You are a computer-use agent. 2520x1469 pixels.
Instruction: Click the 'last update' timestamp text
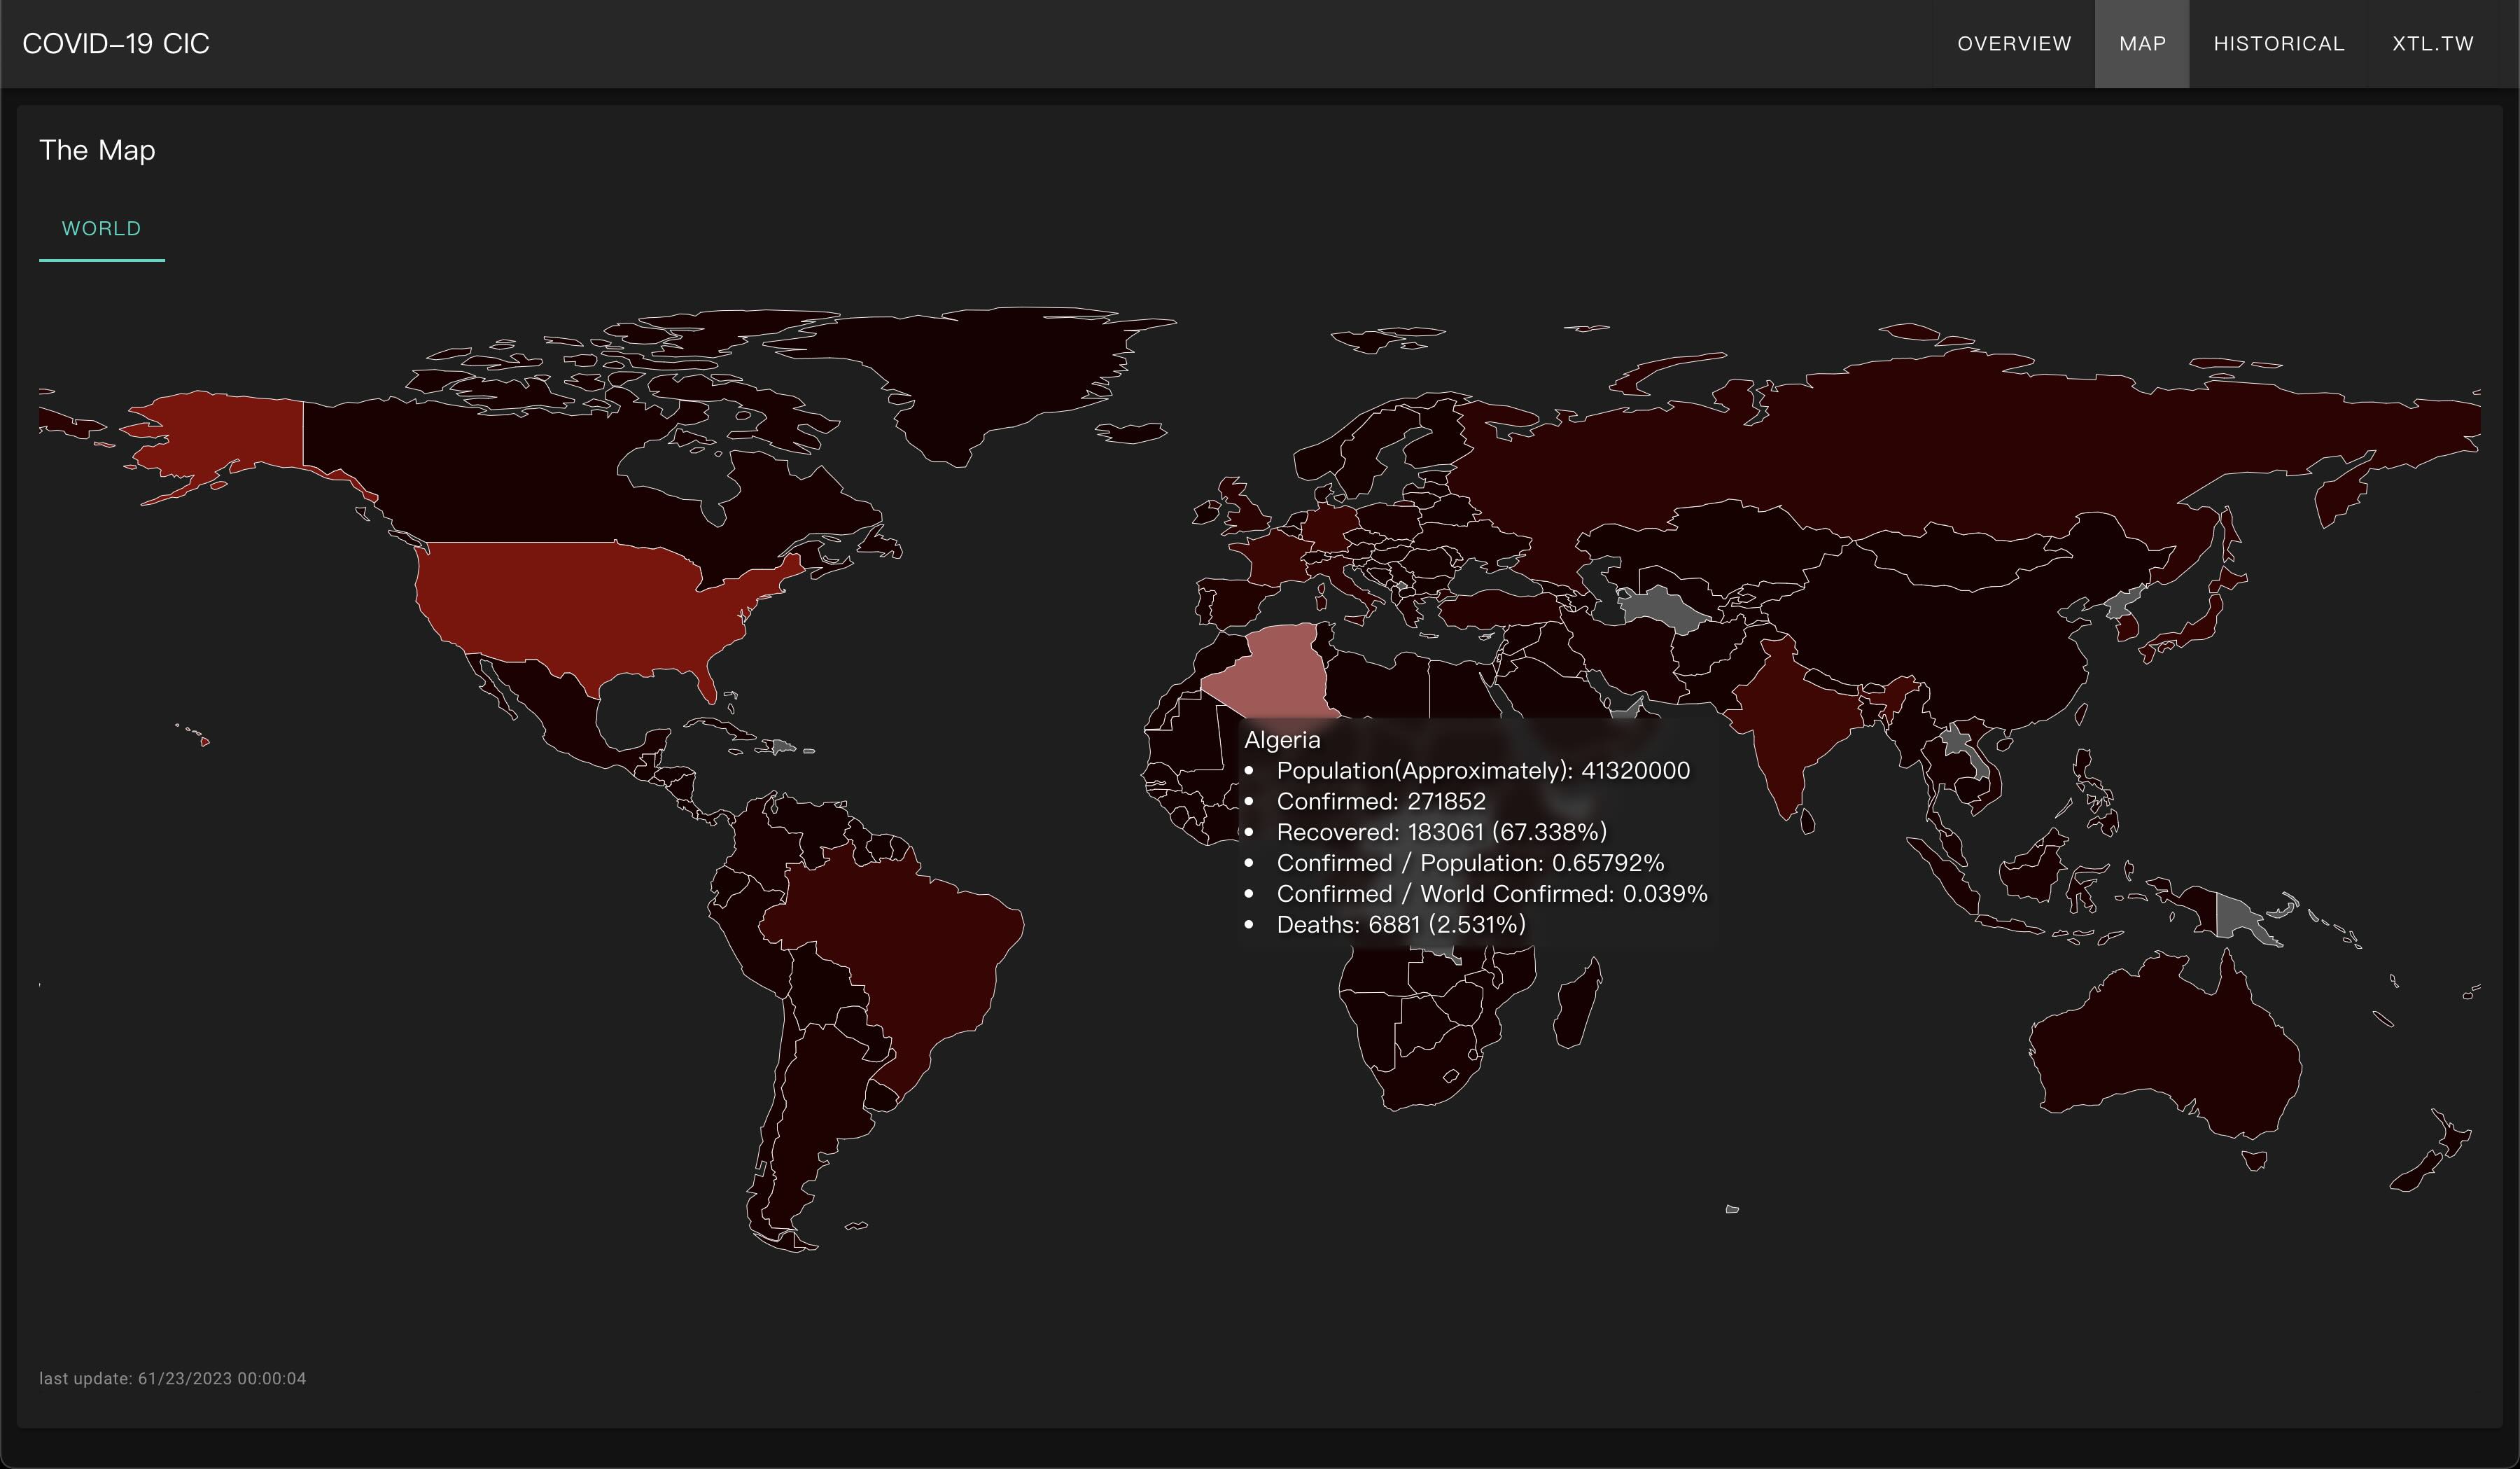click(173, 1378)
